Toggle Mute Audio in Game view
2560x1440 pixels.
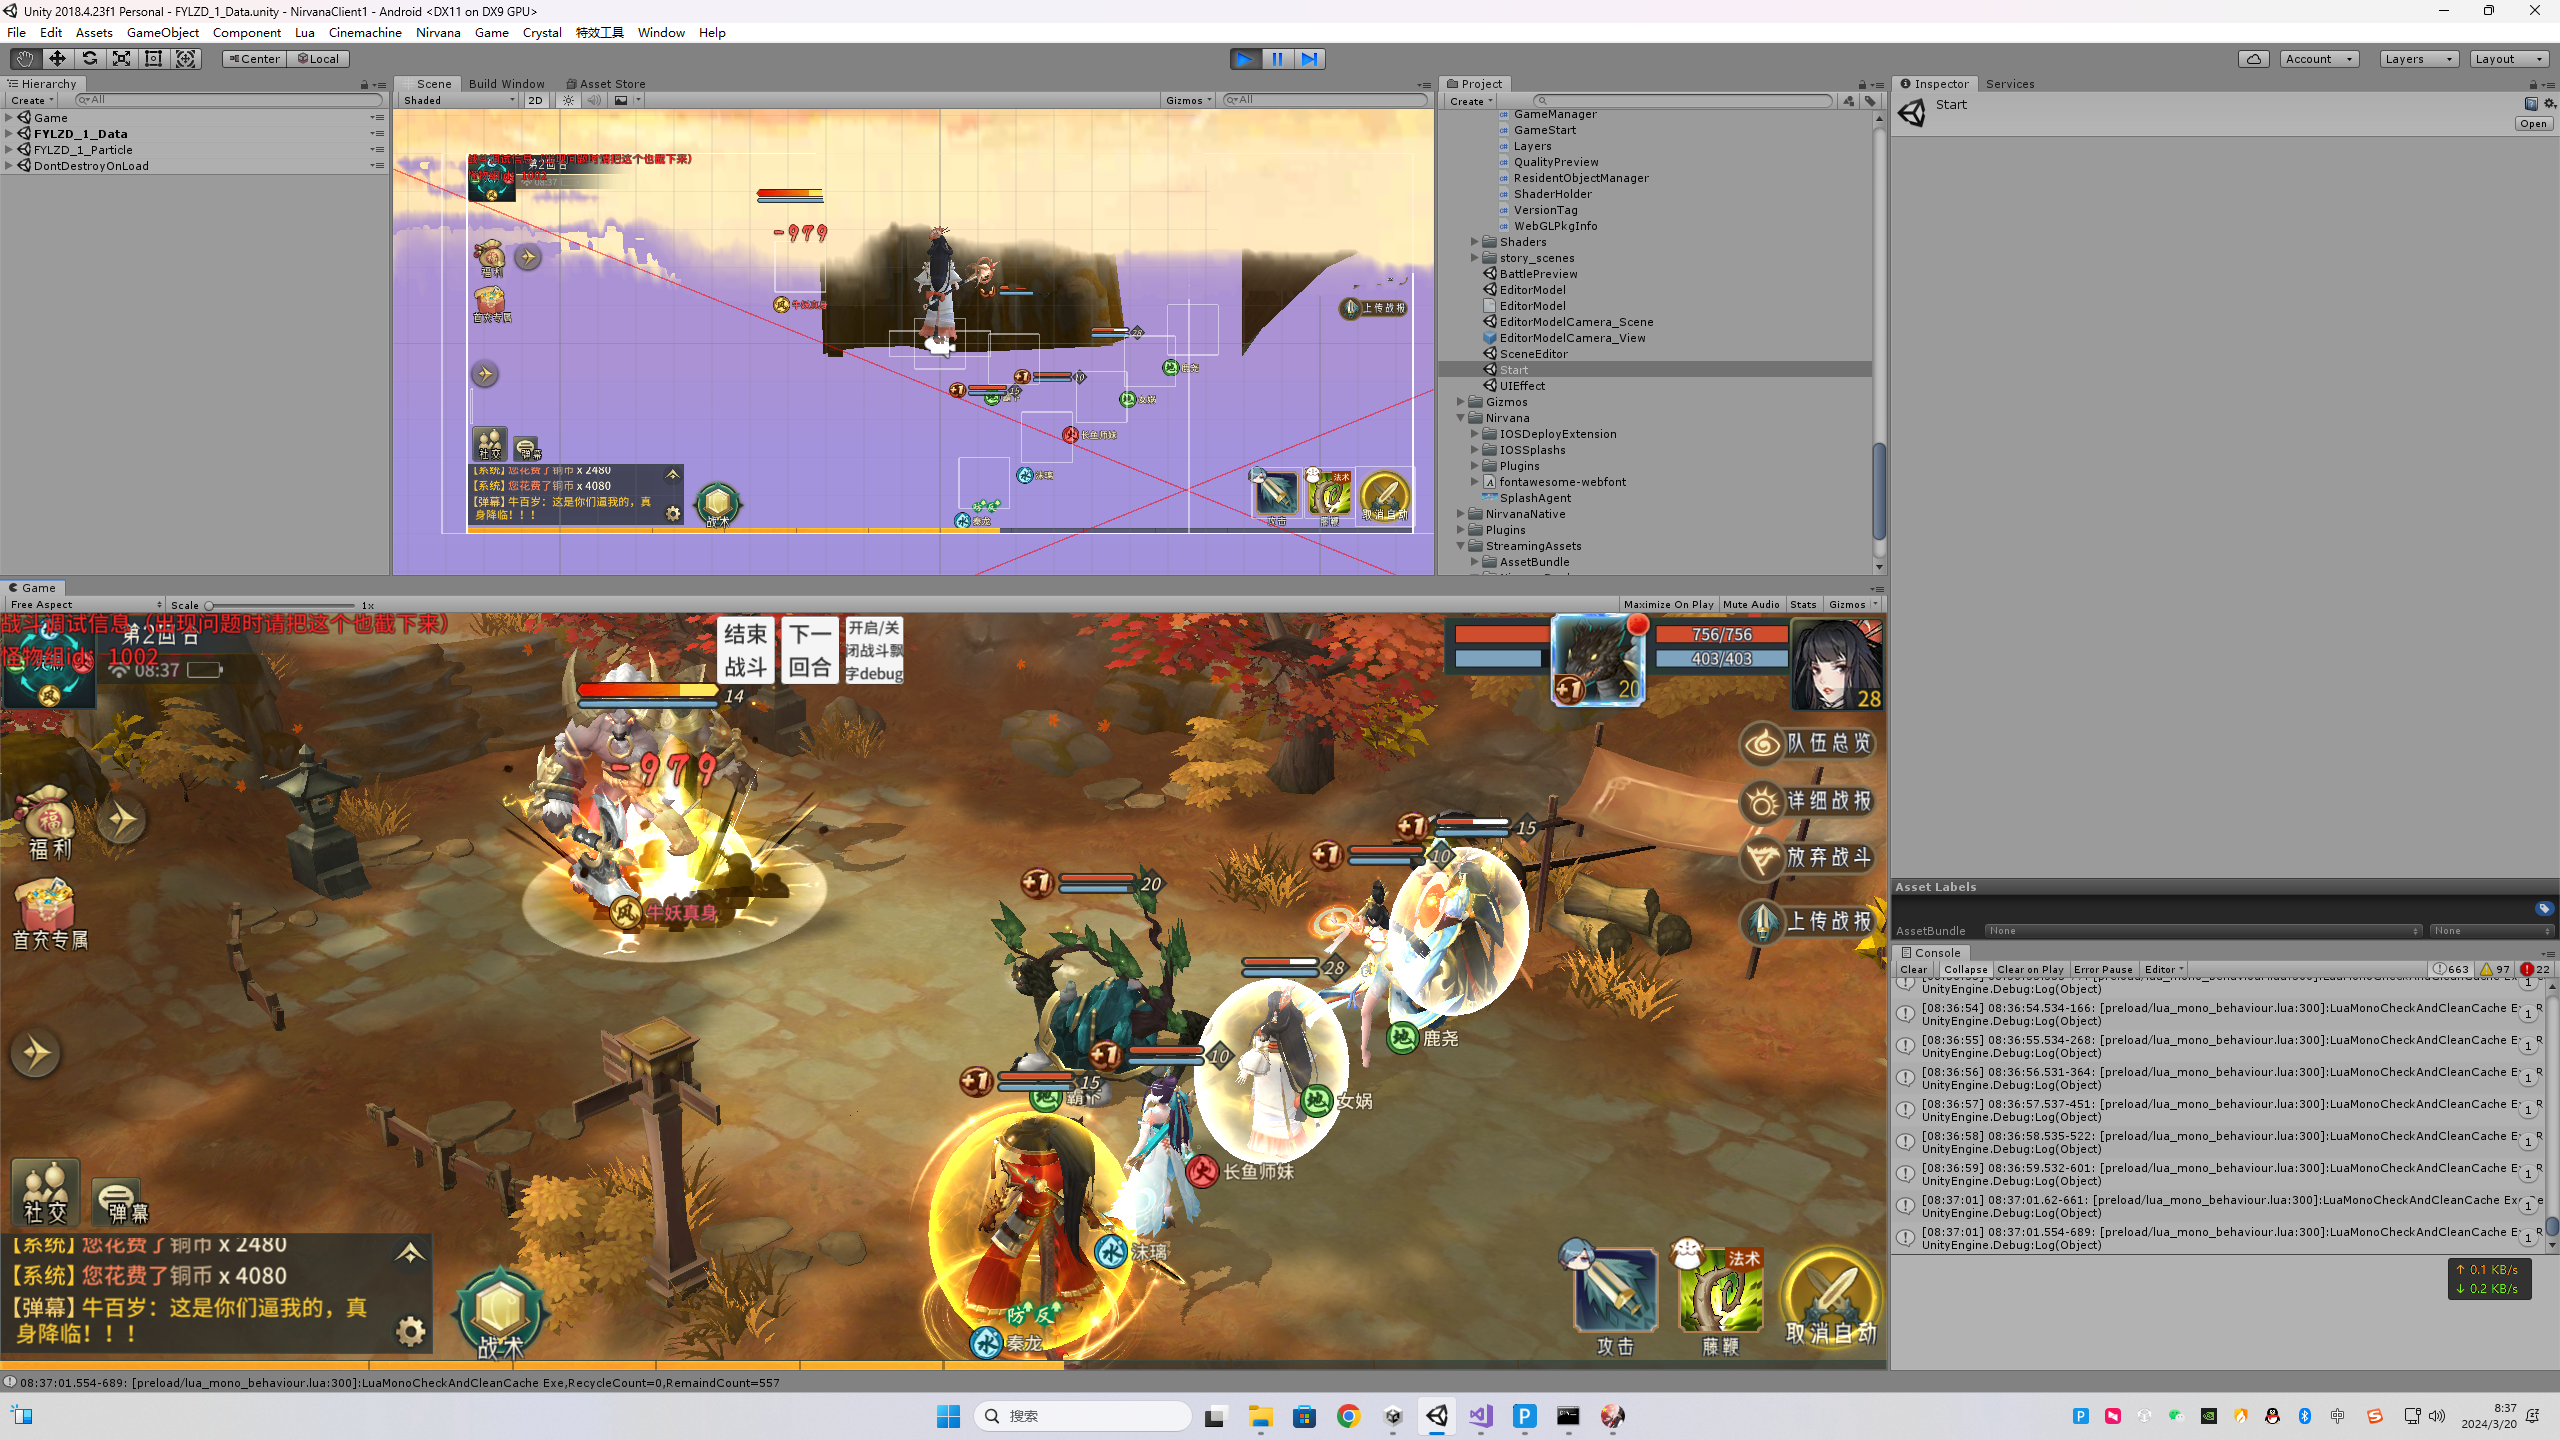click(1751, 604)
